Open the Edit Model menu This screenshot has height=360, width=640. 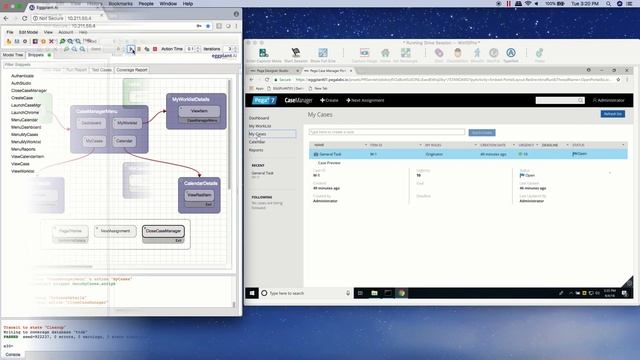[29, 32]
